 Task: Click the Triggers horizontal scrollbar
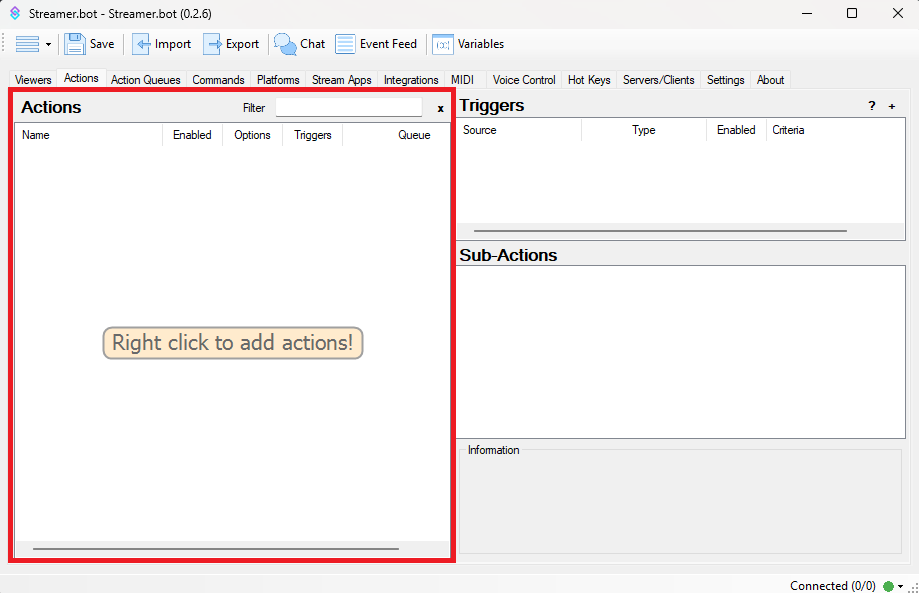pyautogui.click(x=660, y=230)
